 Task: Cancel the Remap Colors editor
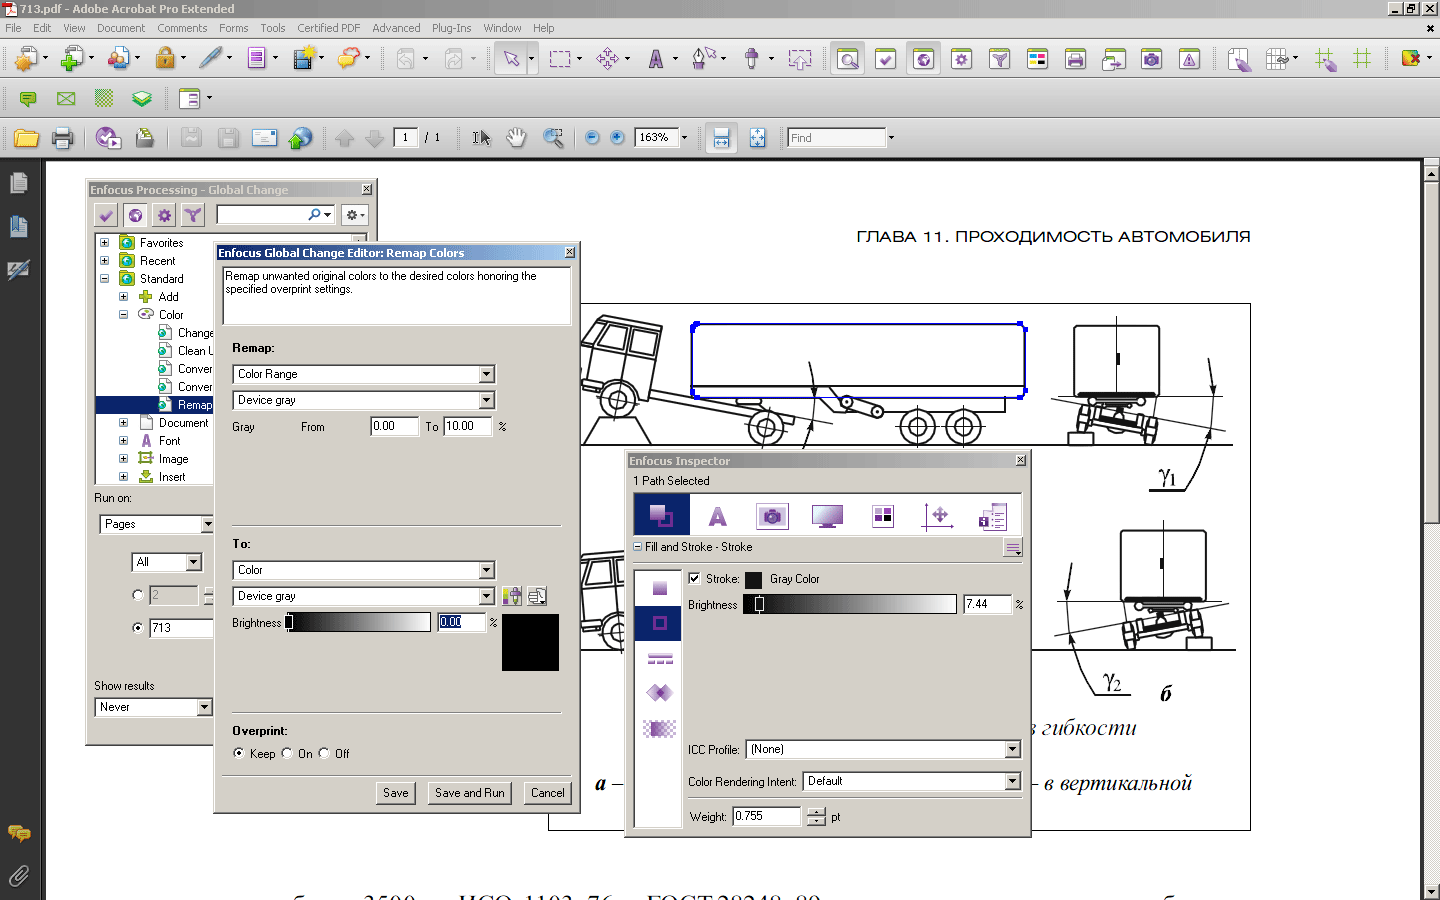[547, 793]
